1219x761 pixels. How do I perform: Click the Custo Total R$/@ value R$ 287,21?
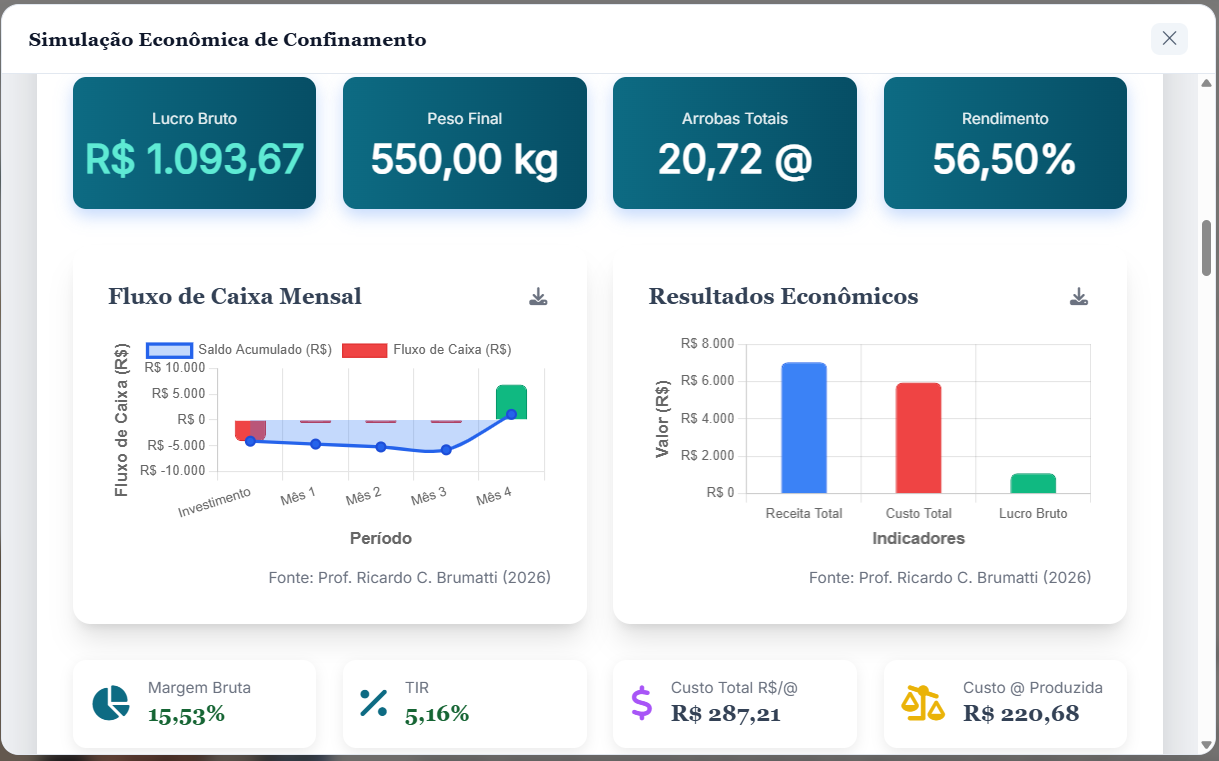click(726, 714)
